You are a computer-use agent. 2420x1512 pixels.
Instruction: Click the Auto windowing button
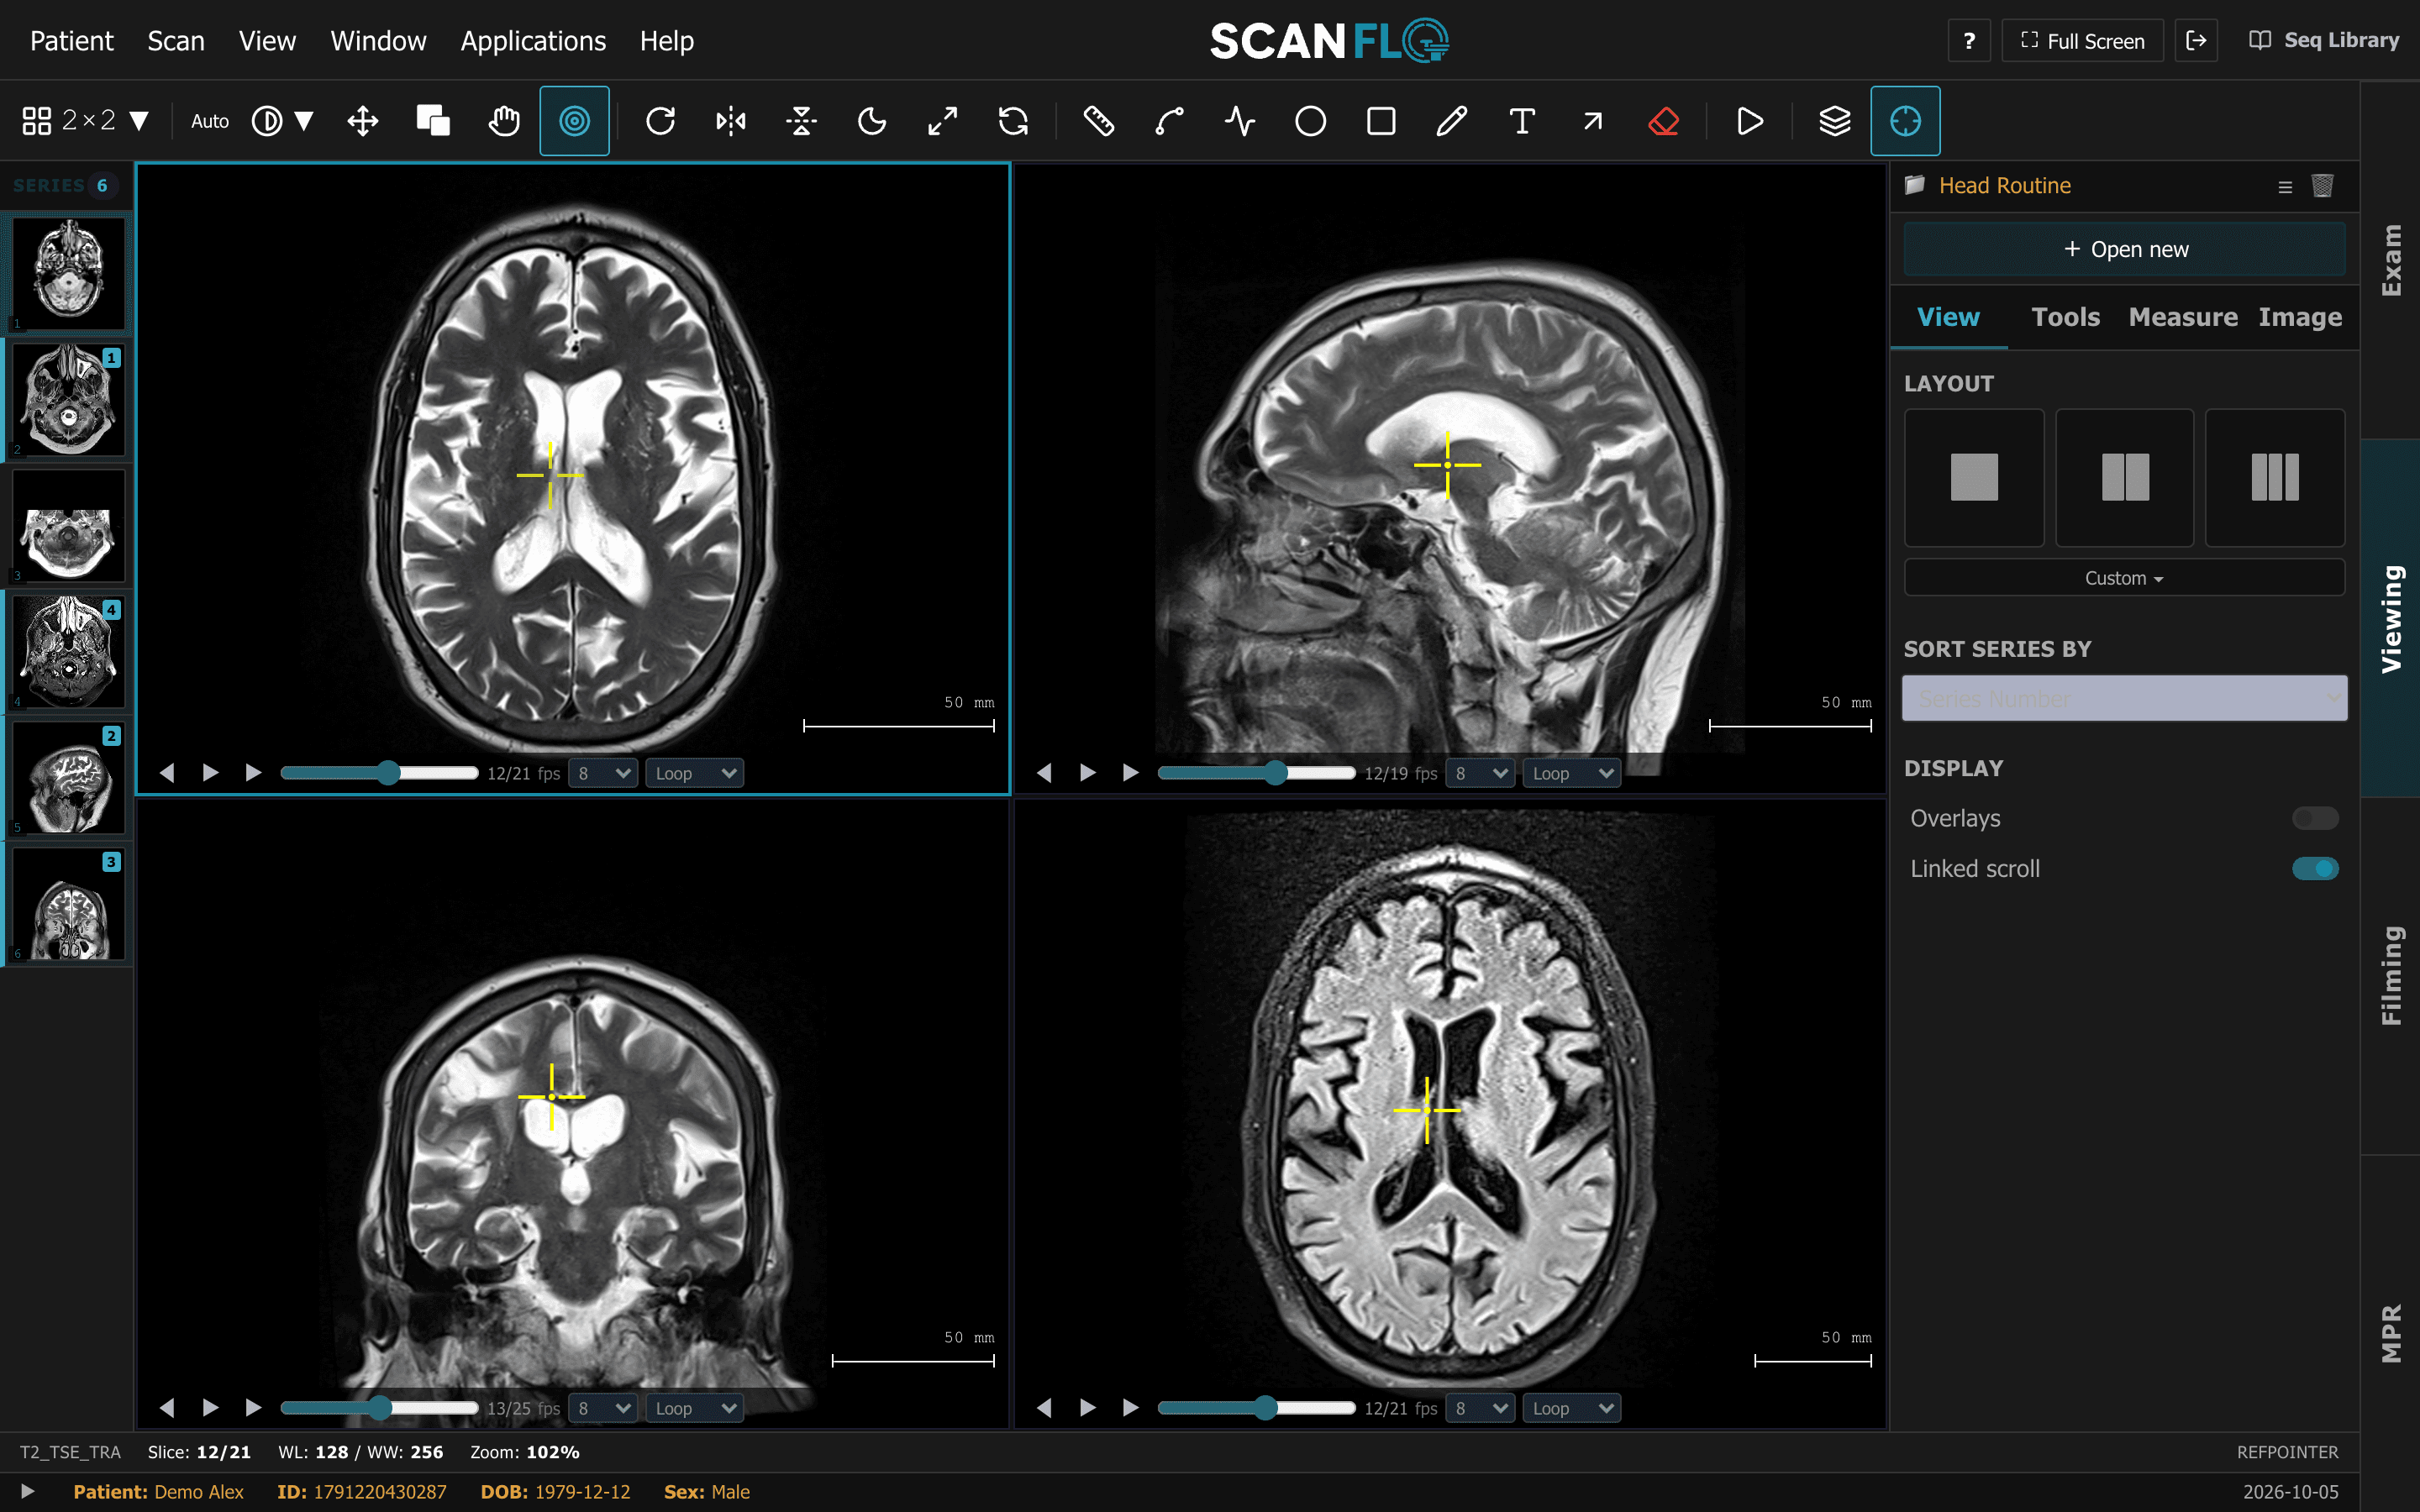coord(210,121)
